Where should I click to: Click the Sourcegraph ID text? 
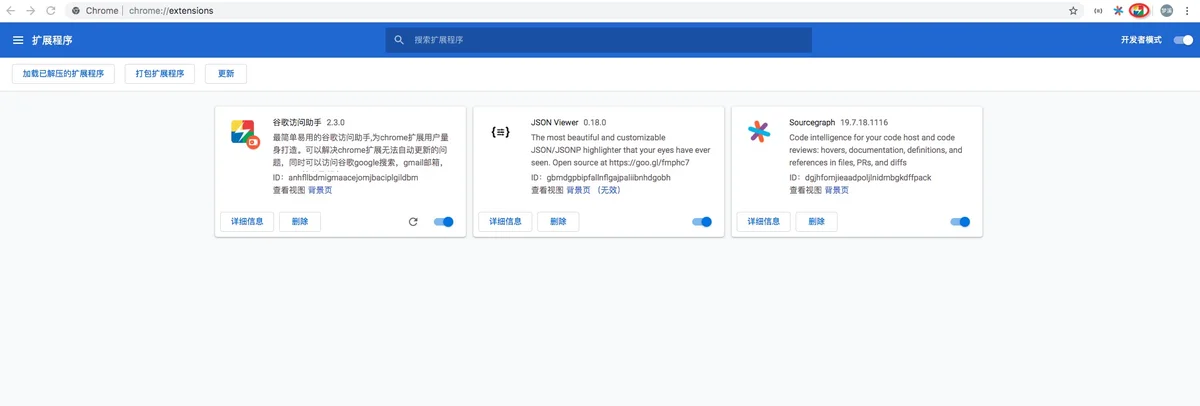[860, 177]
